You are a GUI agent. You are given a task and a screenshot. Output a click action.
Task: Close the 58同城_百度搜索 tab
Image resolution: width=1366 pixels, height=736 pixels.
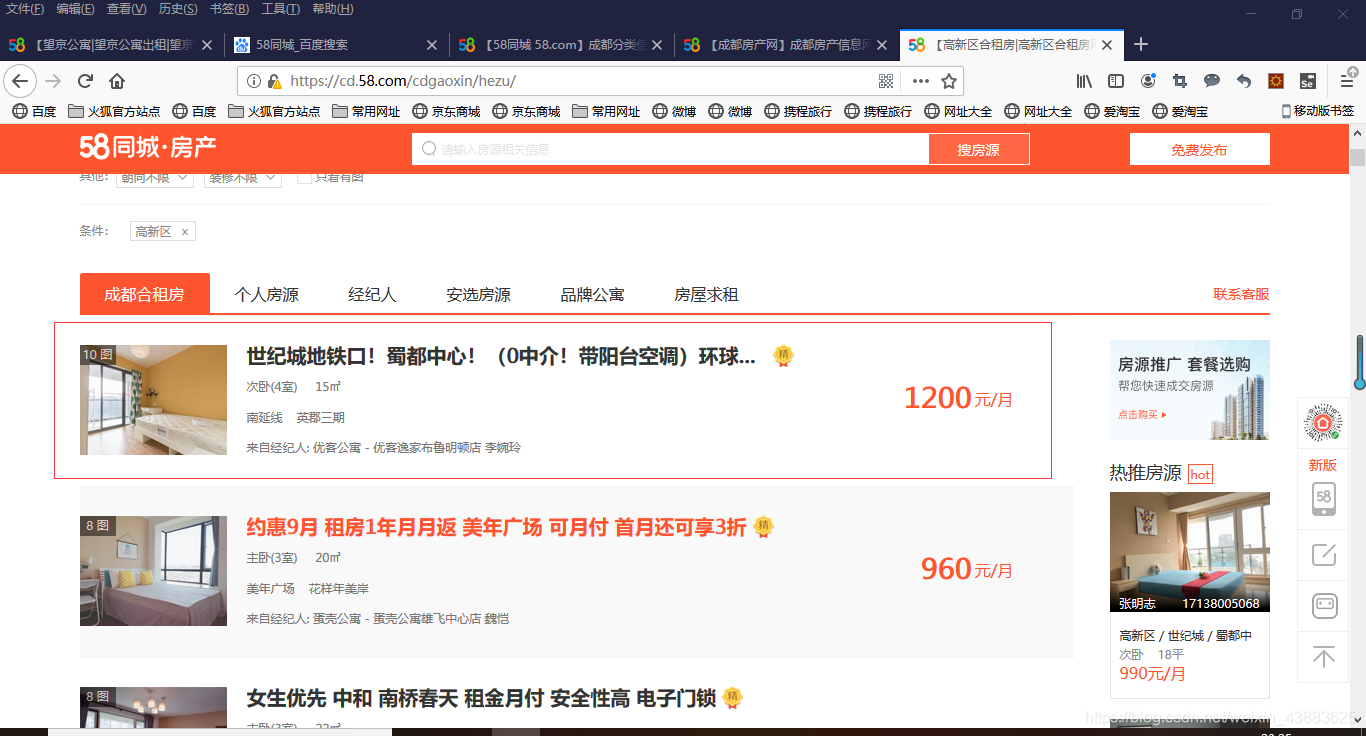[432, 45]
